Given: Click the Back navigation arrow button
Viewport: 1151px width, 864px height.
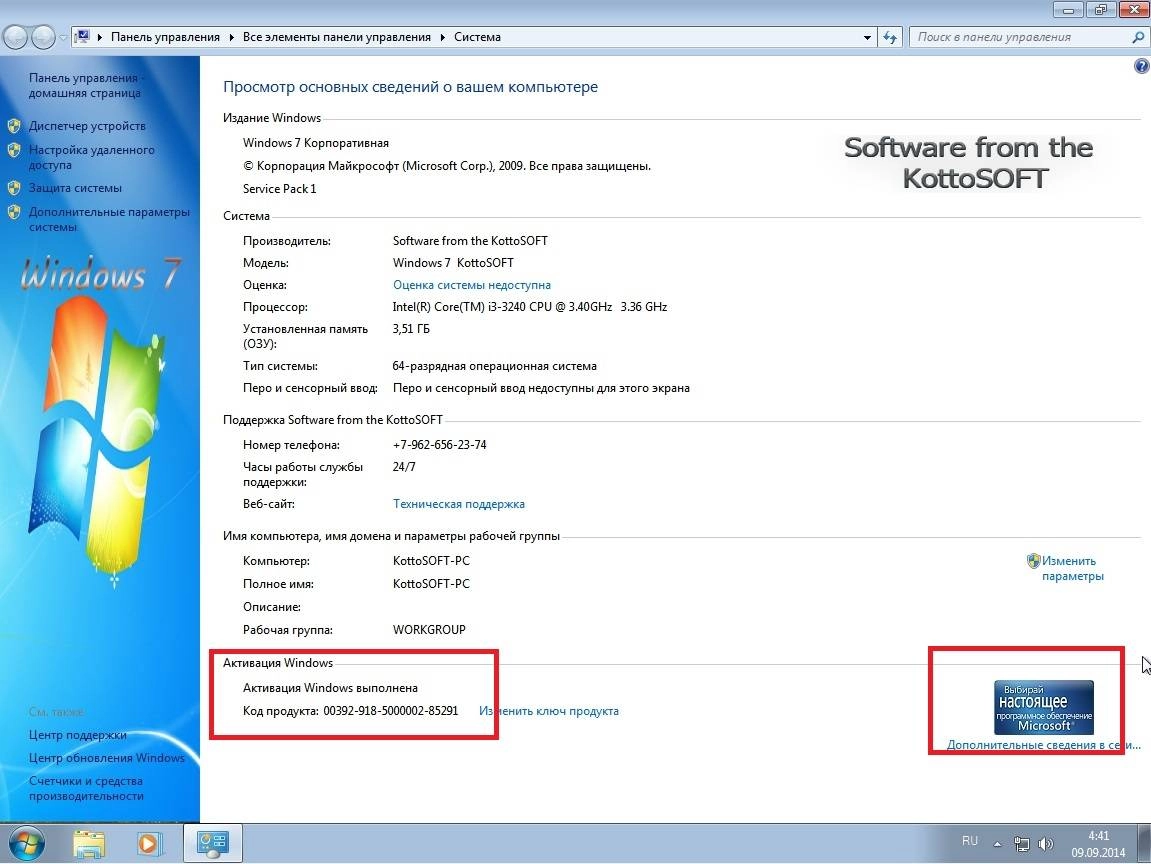Looking at the screenshot, I should pyautogui.click(x=15, y=37).
